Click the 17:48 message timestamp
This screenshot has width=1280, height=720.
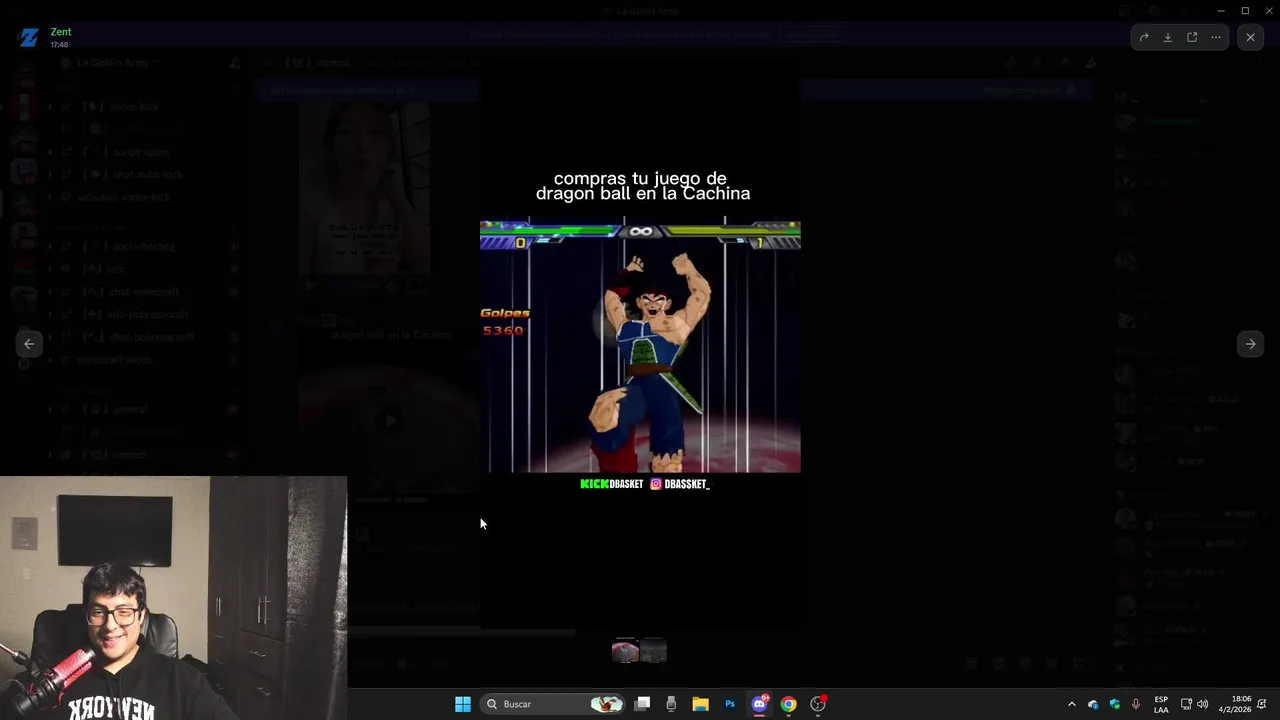click(x=59, y=45)
